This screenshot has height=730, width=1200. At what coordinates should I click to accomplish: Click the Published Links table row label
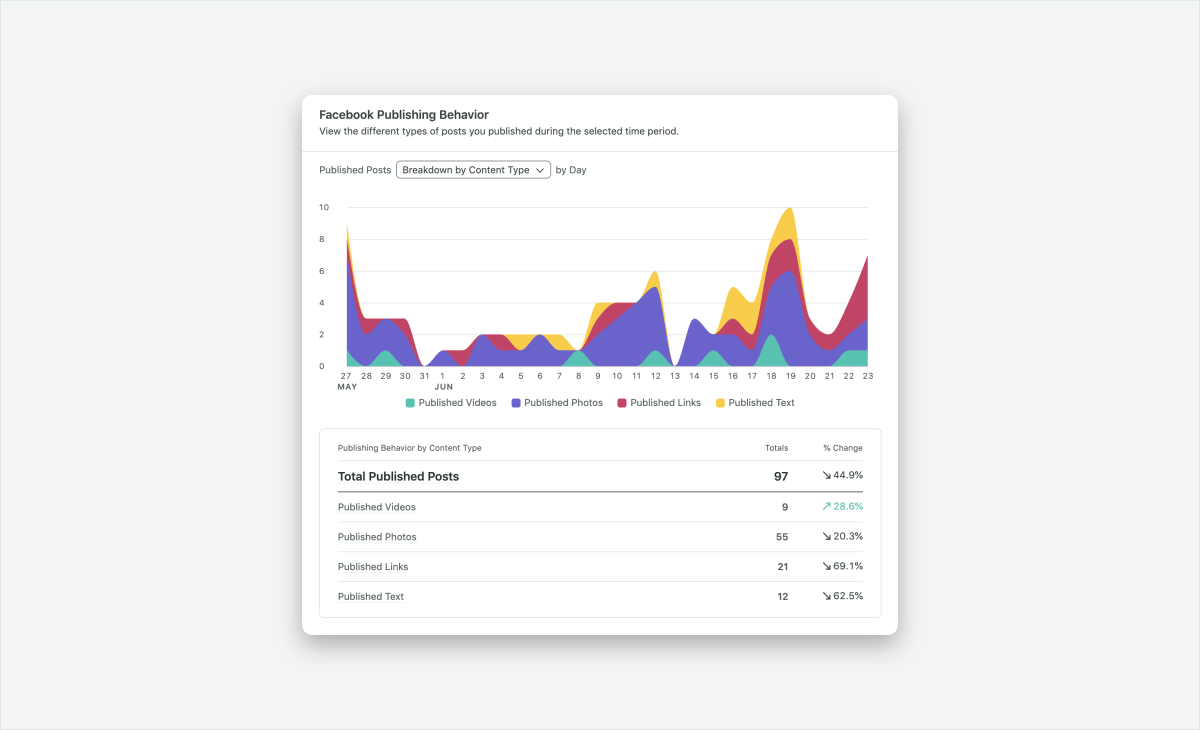373,567
